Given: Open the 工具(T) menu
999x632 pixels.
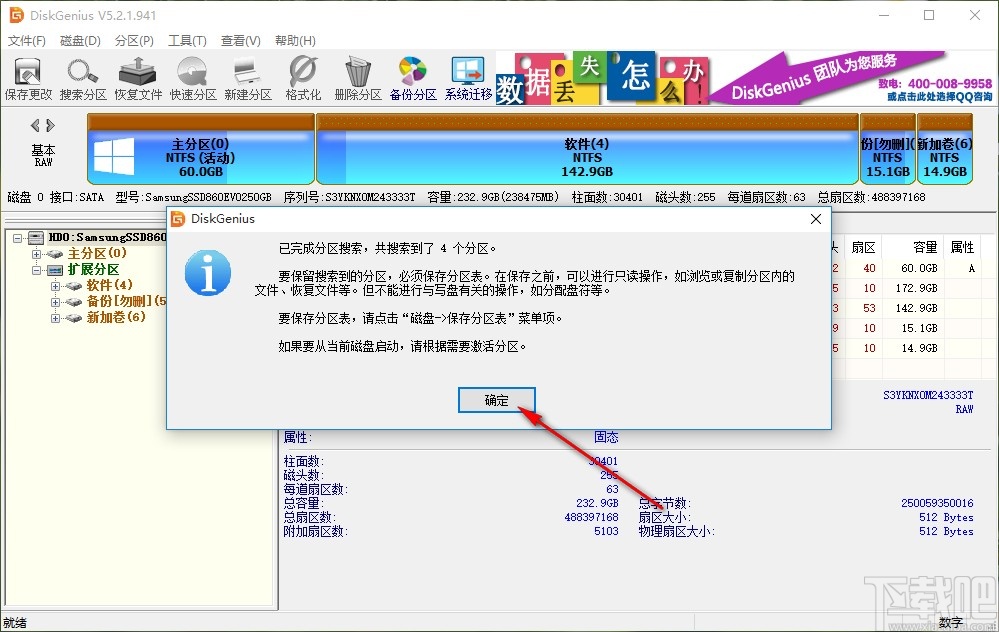Looking at the screenshot, I should 187,41.
